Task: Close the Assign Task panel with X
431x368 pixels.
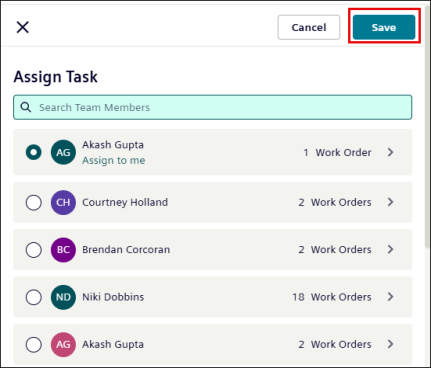Action: (x=23, y=27)
